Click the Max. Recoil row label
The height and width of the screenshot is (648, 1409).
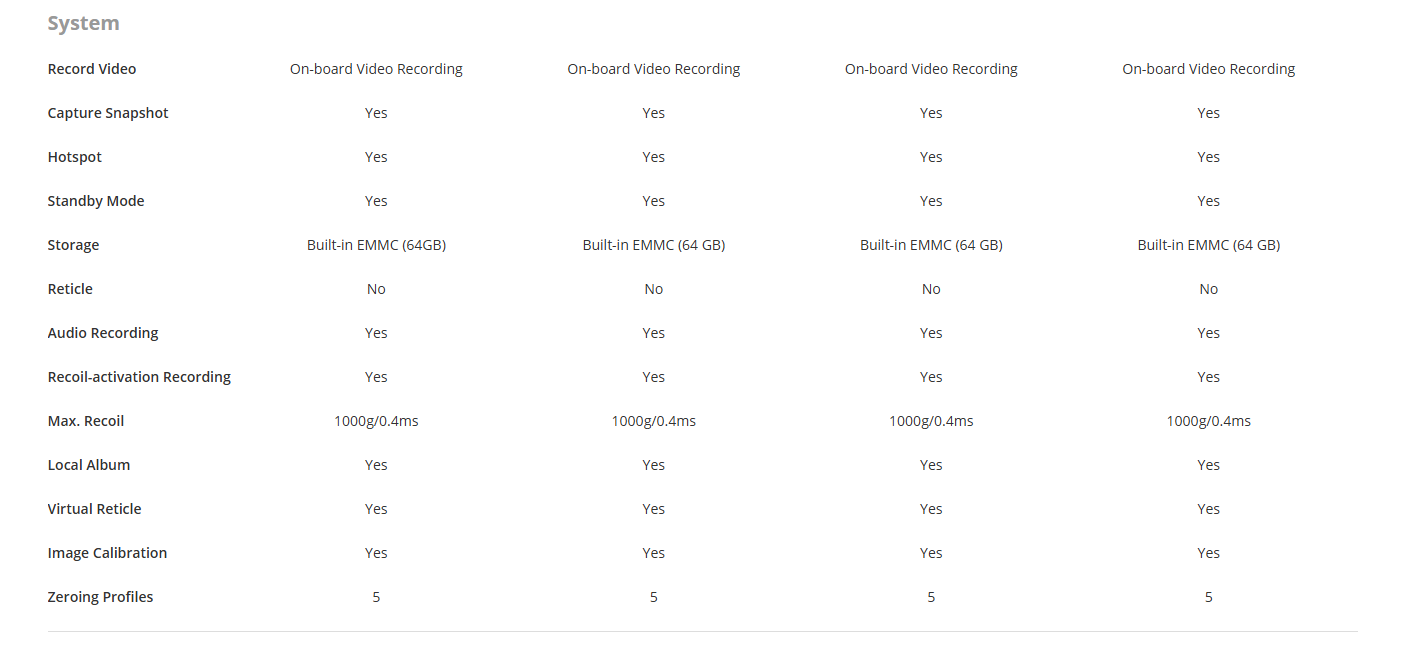(86, 421)
